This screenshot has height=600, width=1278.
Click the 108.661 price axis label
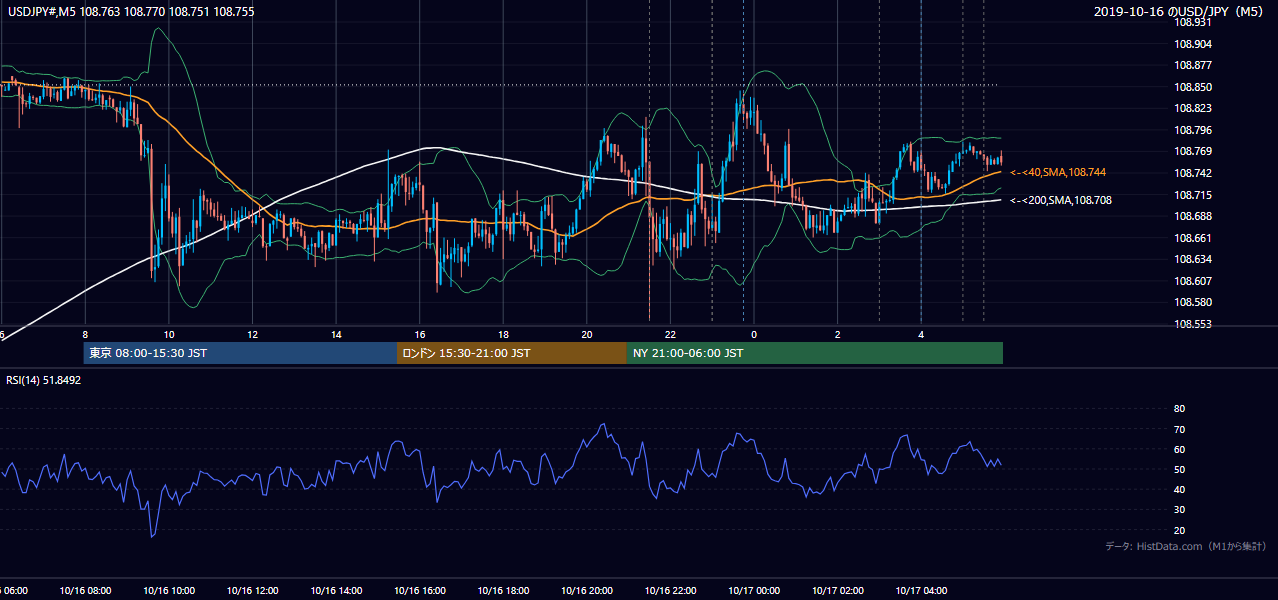click(1194, 238)
